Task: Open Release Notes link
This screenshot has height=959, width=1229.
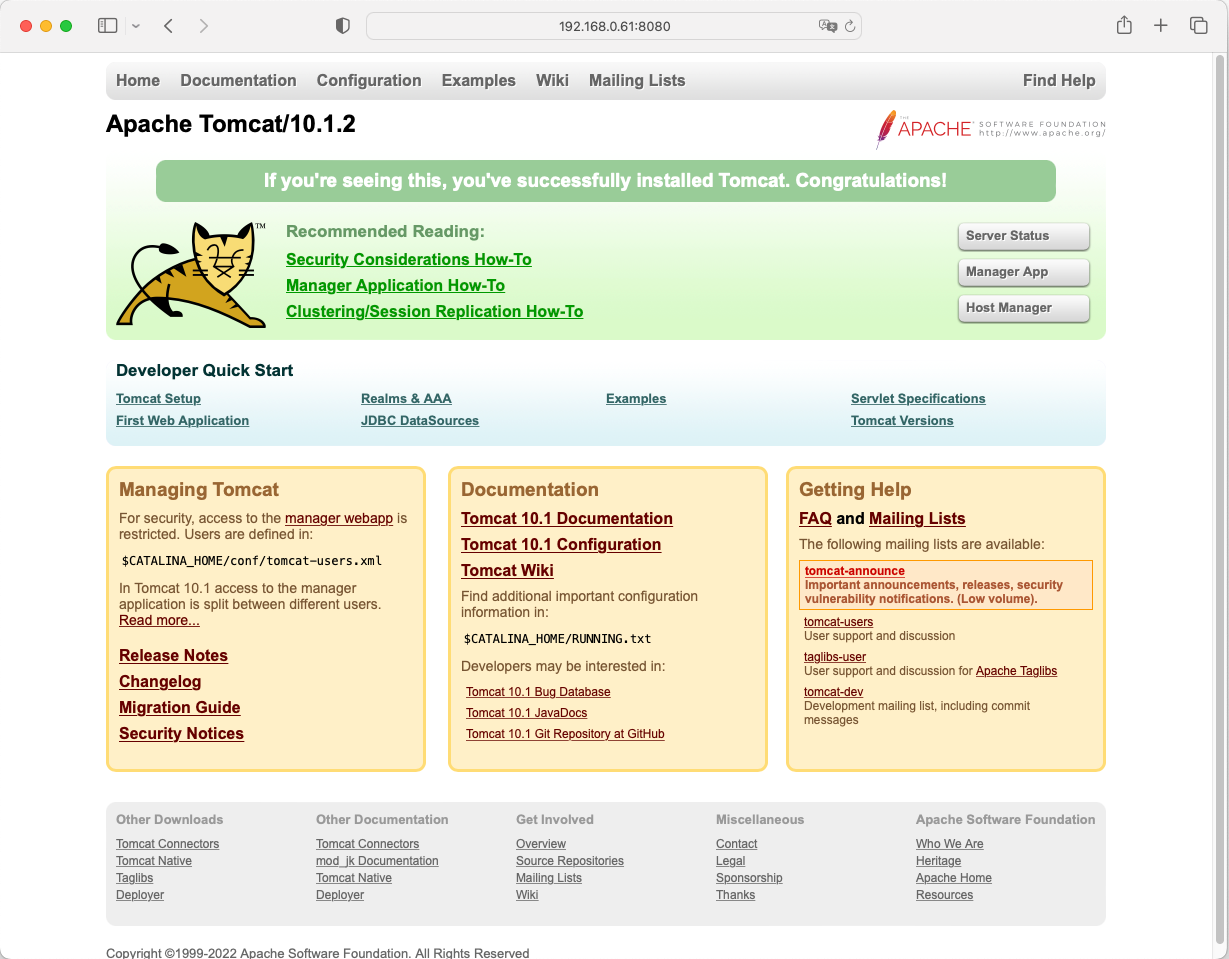Action: [x=173, y=655]
